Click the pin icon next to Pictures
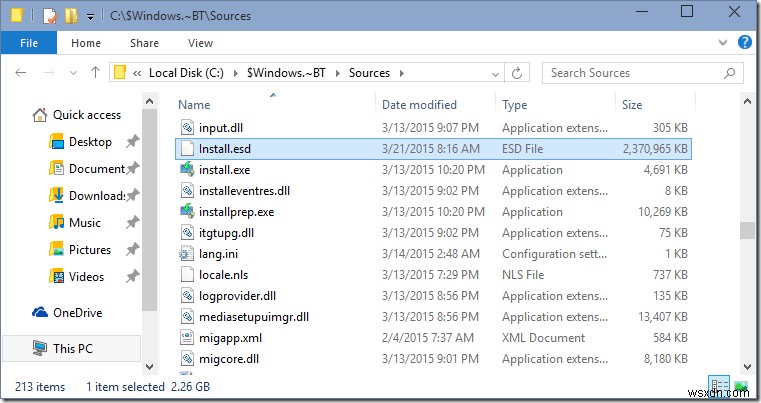This screenshot has height=403, width=761. (x=132, y=250)
